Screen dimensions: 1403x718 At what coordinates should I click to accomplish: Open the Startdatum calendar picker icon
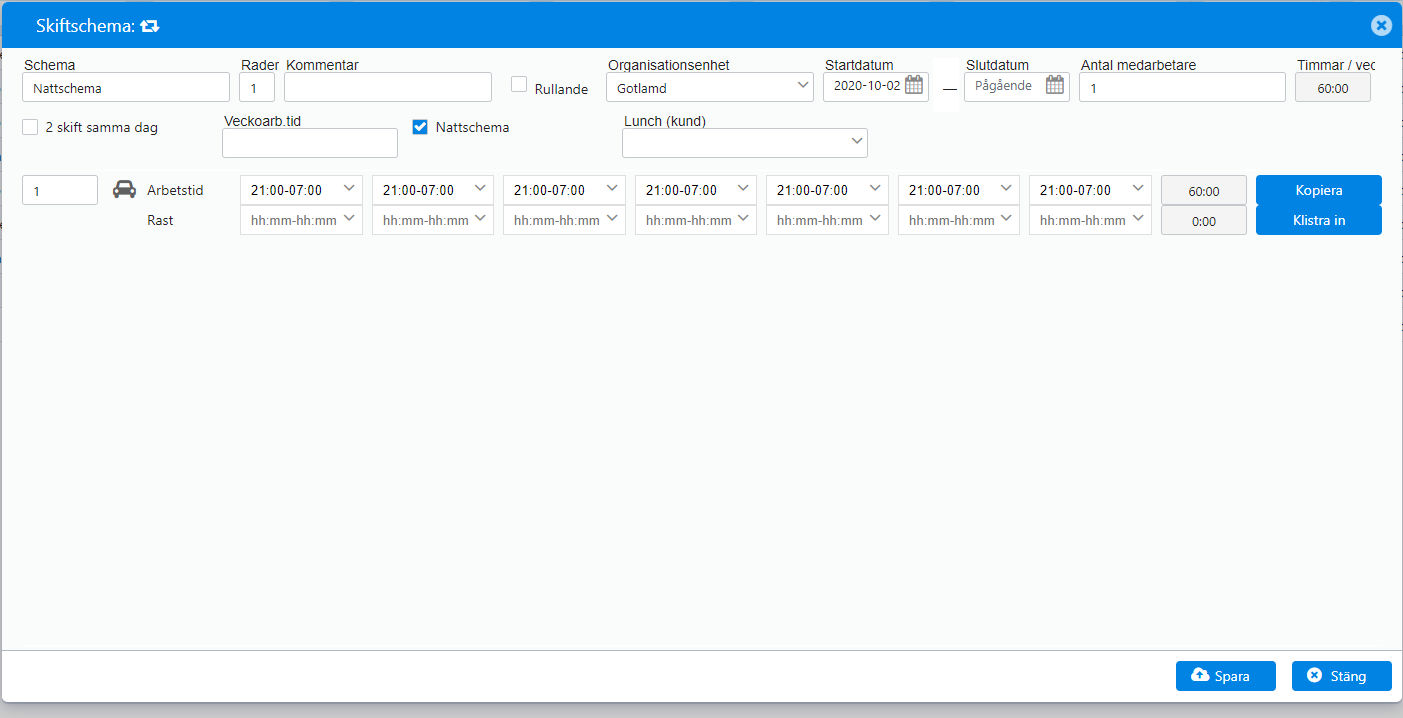click(x=914, y=86)
